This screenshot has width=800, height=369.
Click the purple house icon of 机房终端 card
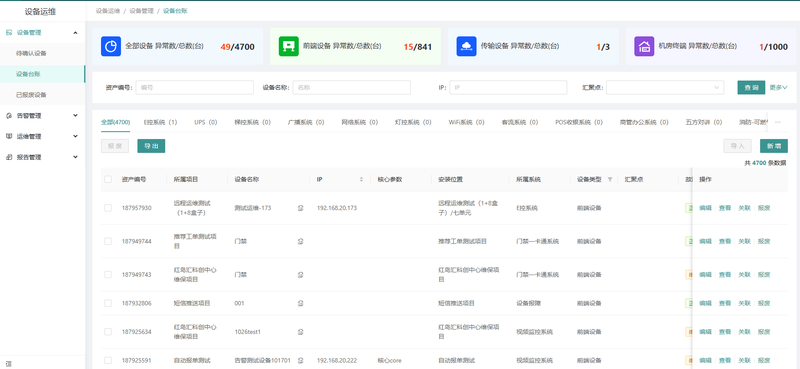644,46
